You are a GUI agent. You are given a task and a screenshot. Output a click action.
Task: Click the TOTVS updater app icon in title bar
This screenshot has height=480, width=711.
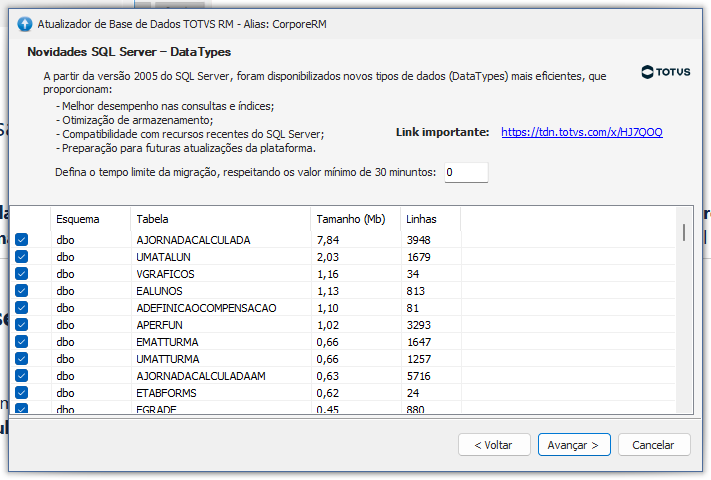tap(25, 24)
